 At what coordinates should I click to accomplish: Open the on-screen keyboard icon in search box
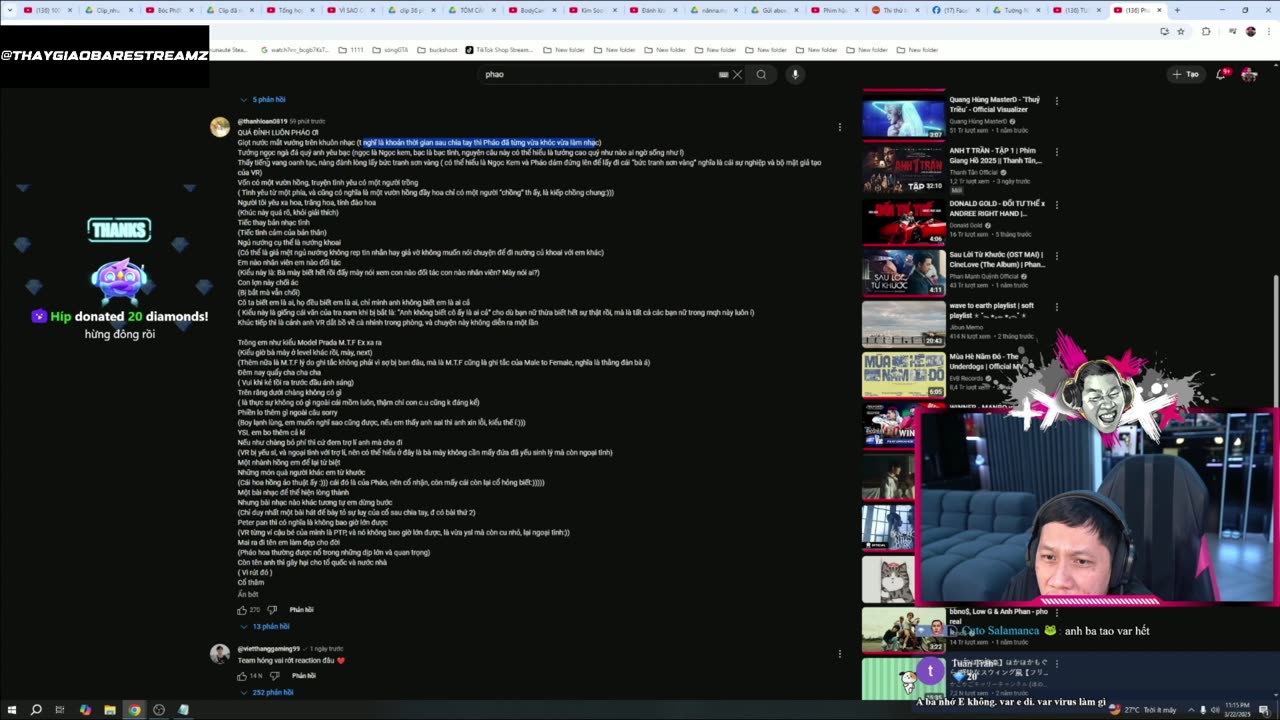pyautogui.click(x=723, y=74)
